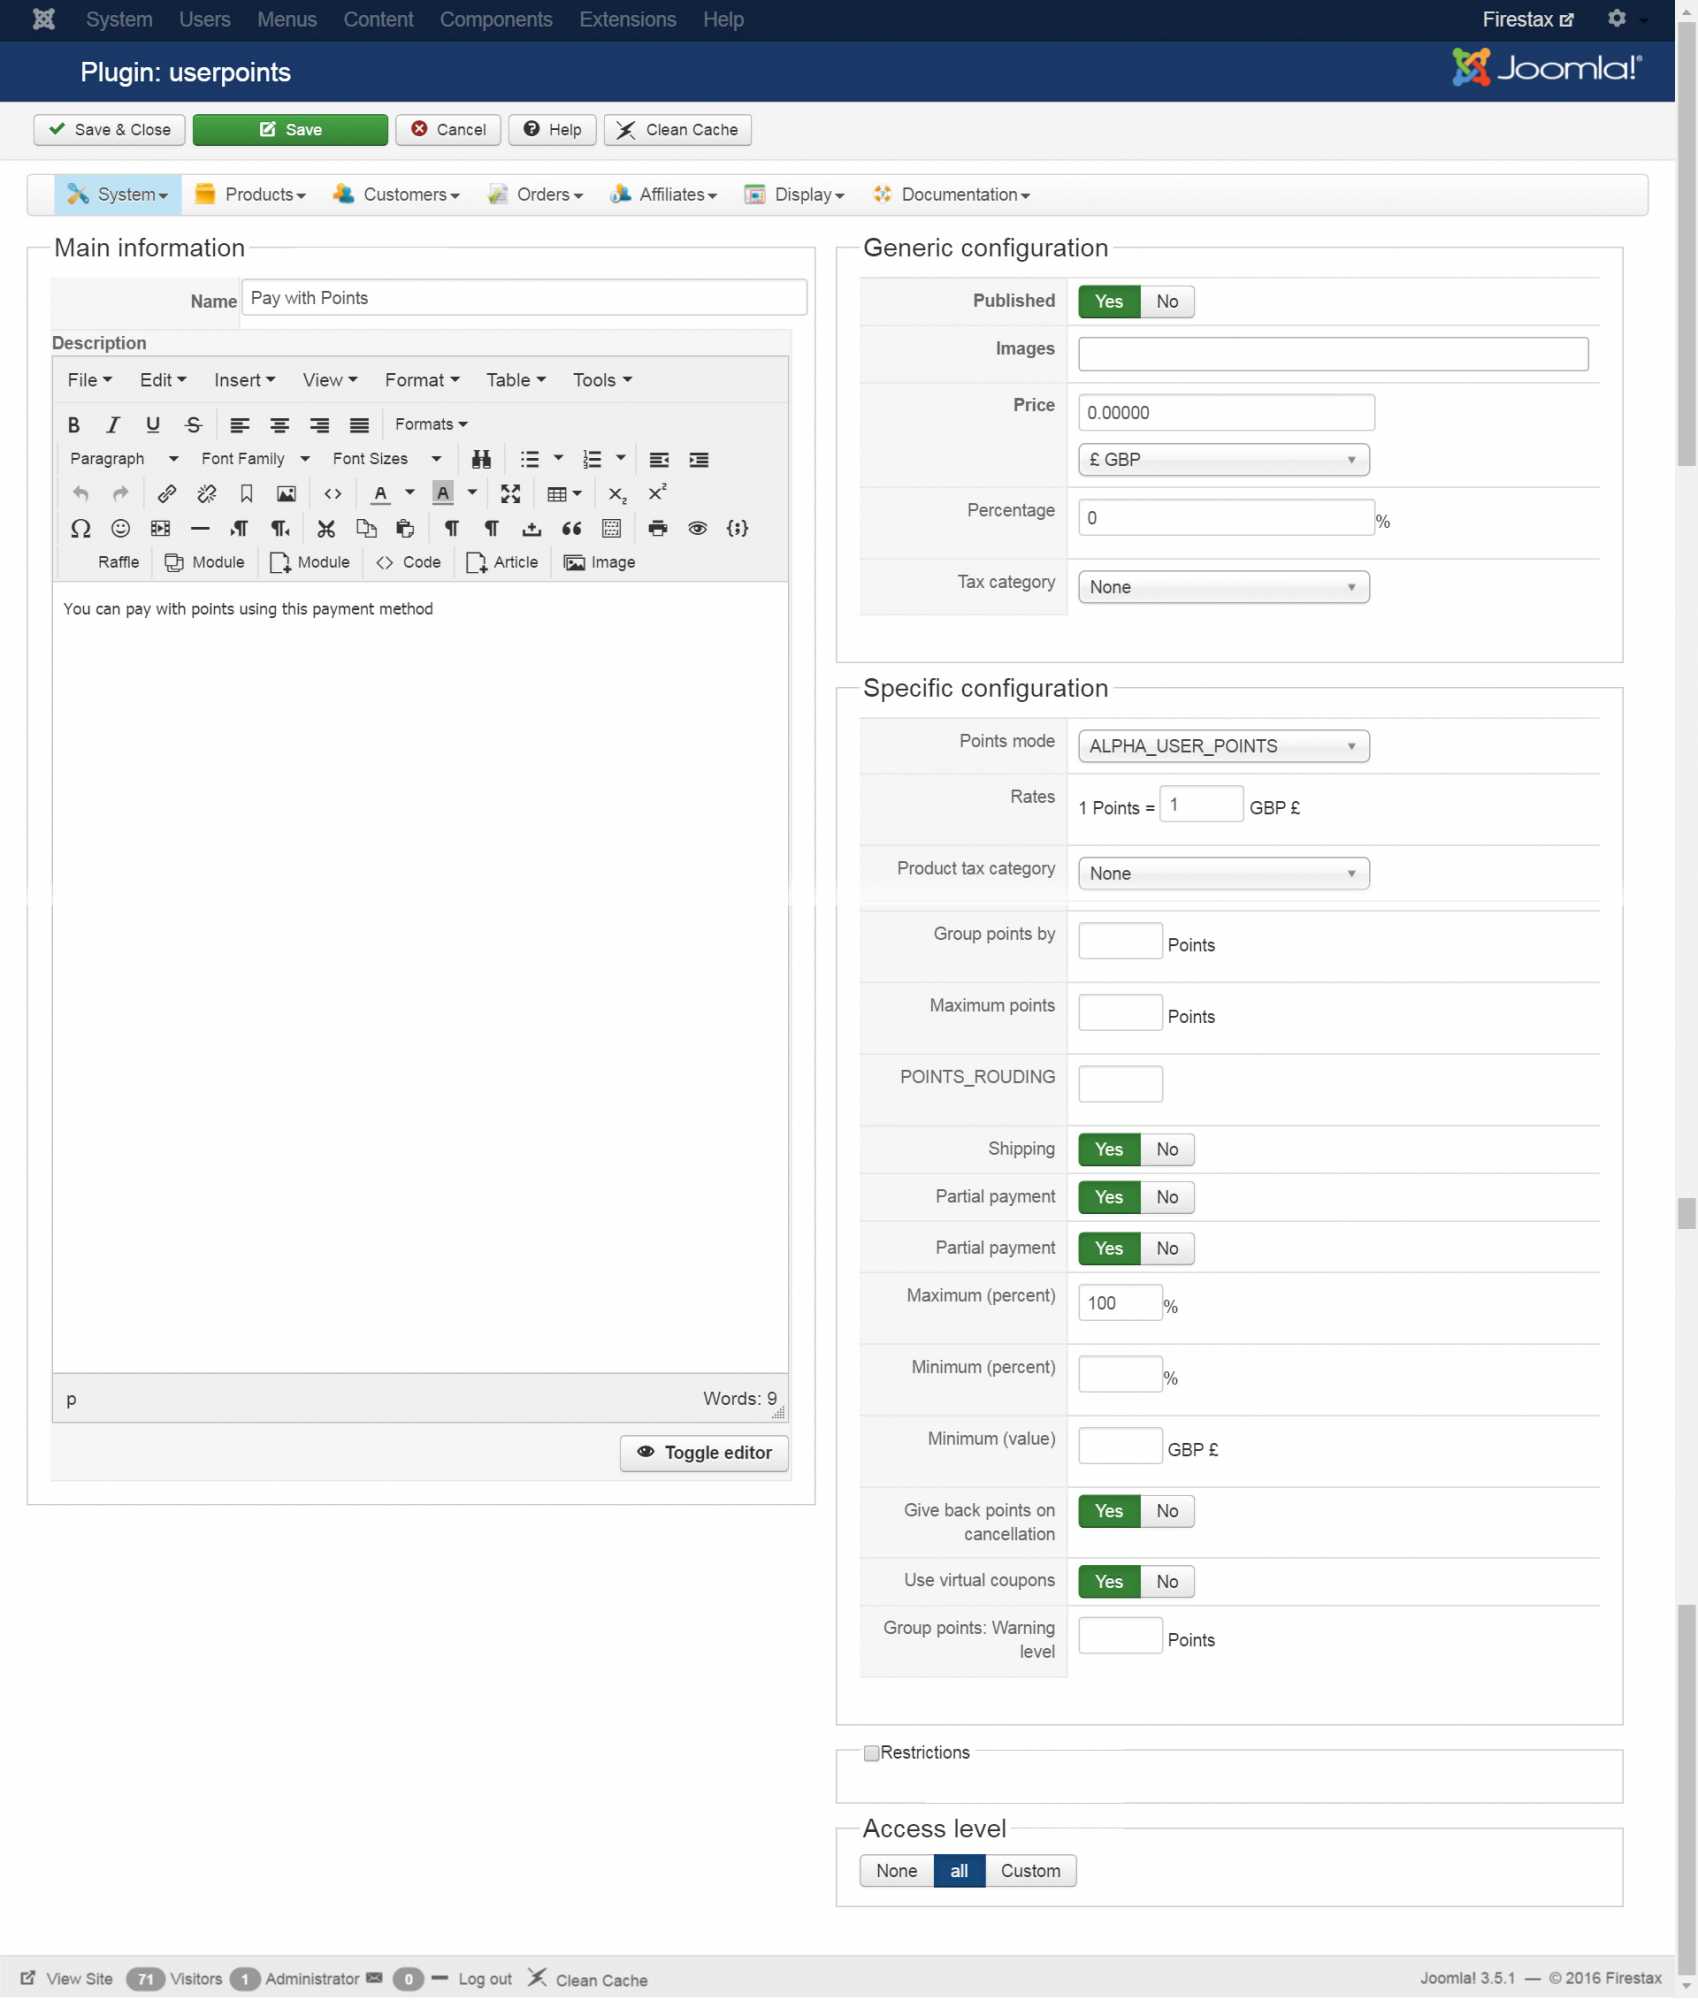Click Save & Close button

click(109, 130)
